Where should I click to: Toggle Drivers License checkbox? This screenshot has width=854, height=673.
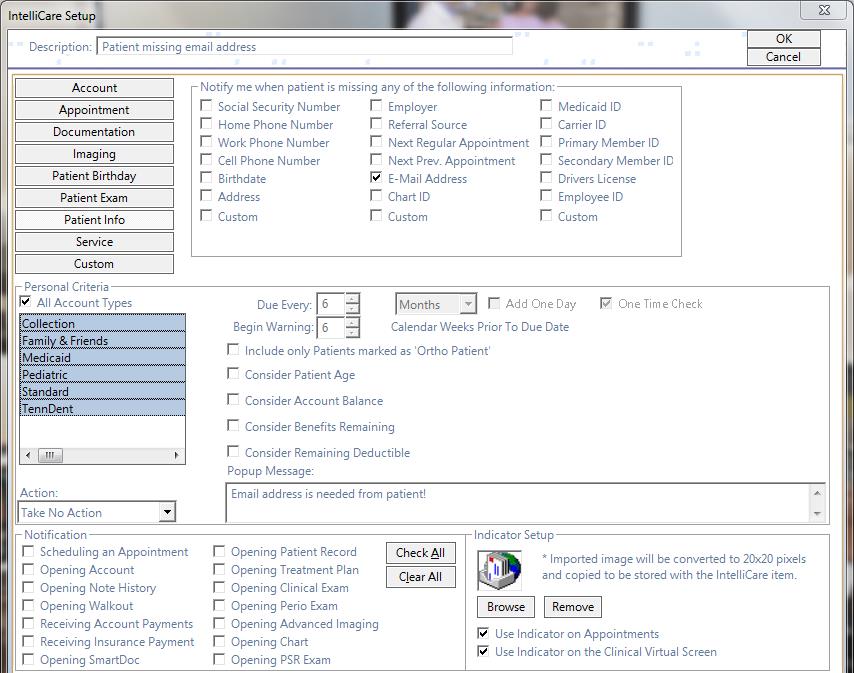[546, 178]
